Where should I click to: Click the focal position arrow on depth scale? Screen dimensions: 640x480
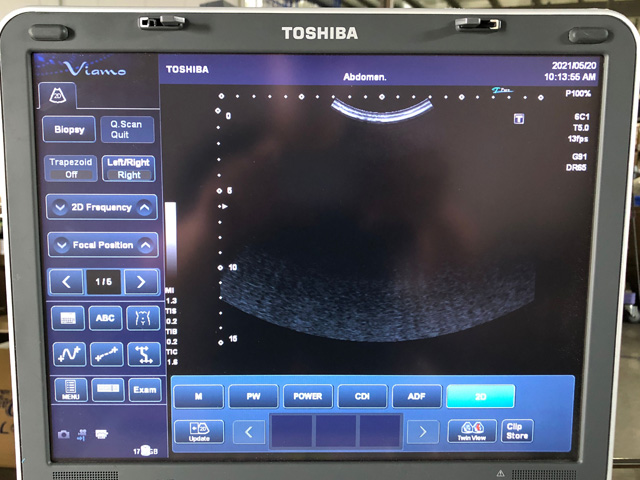point(222,207)
